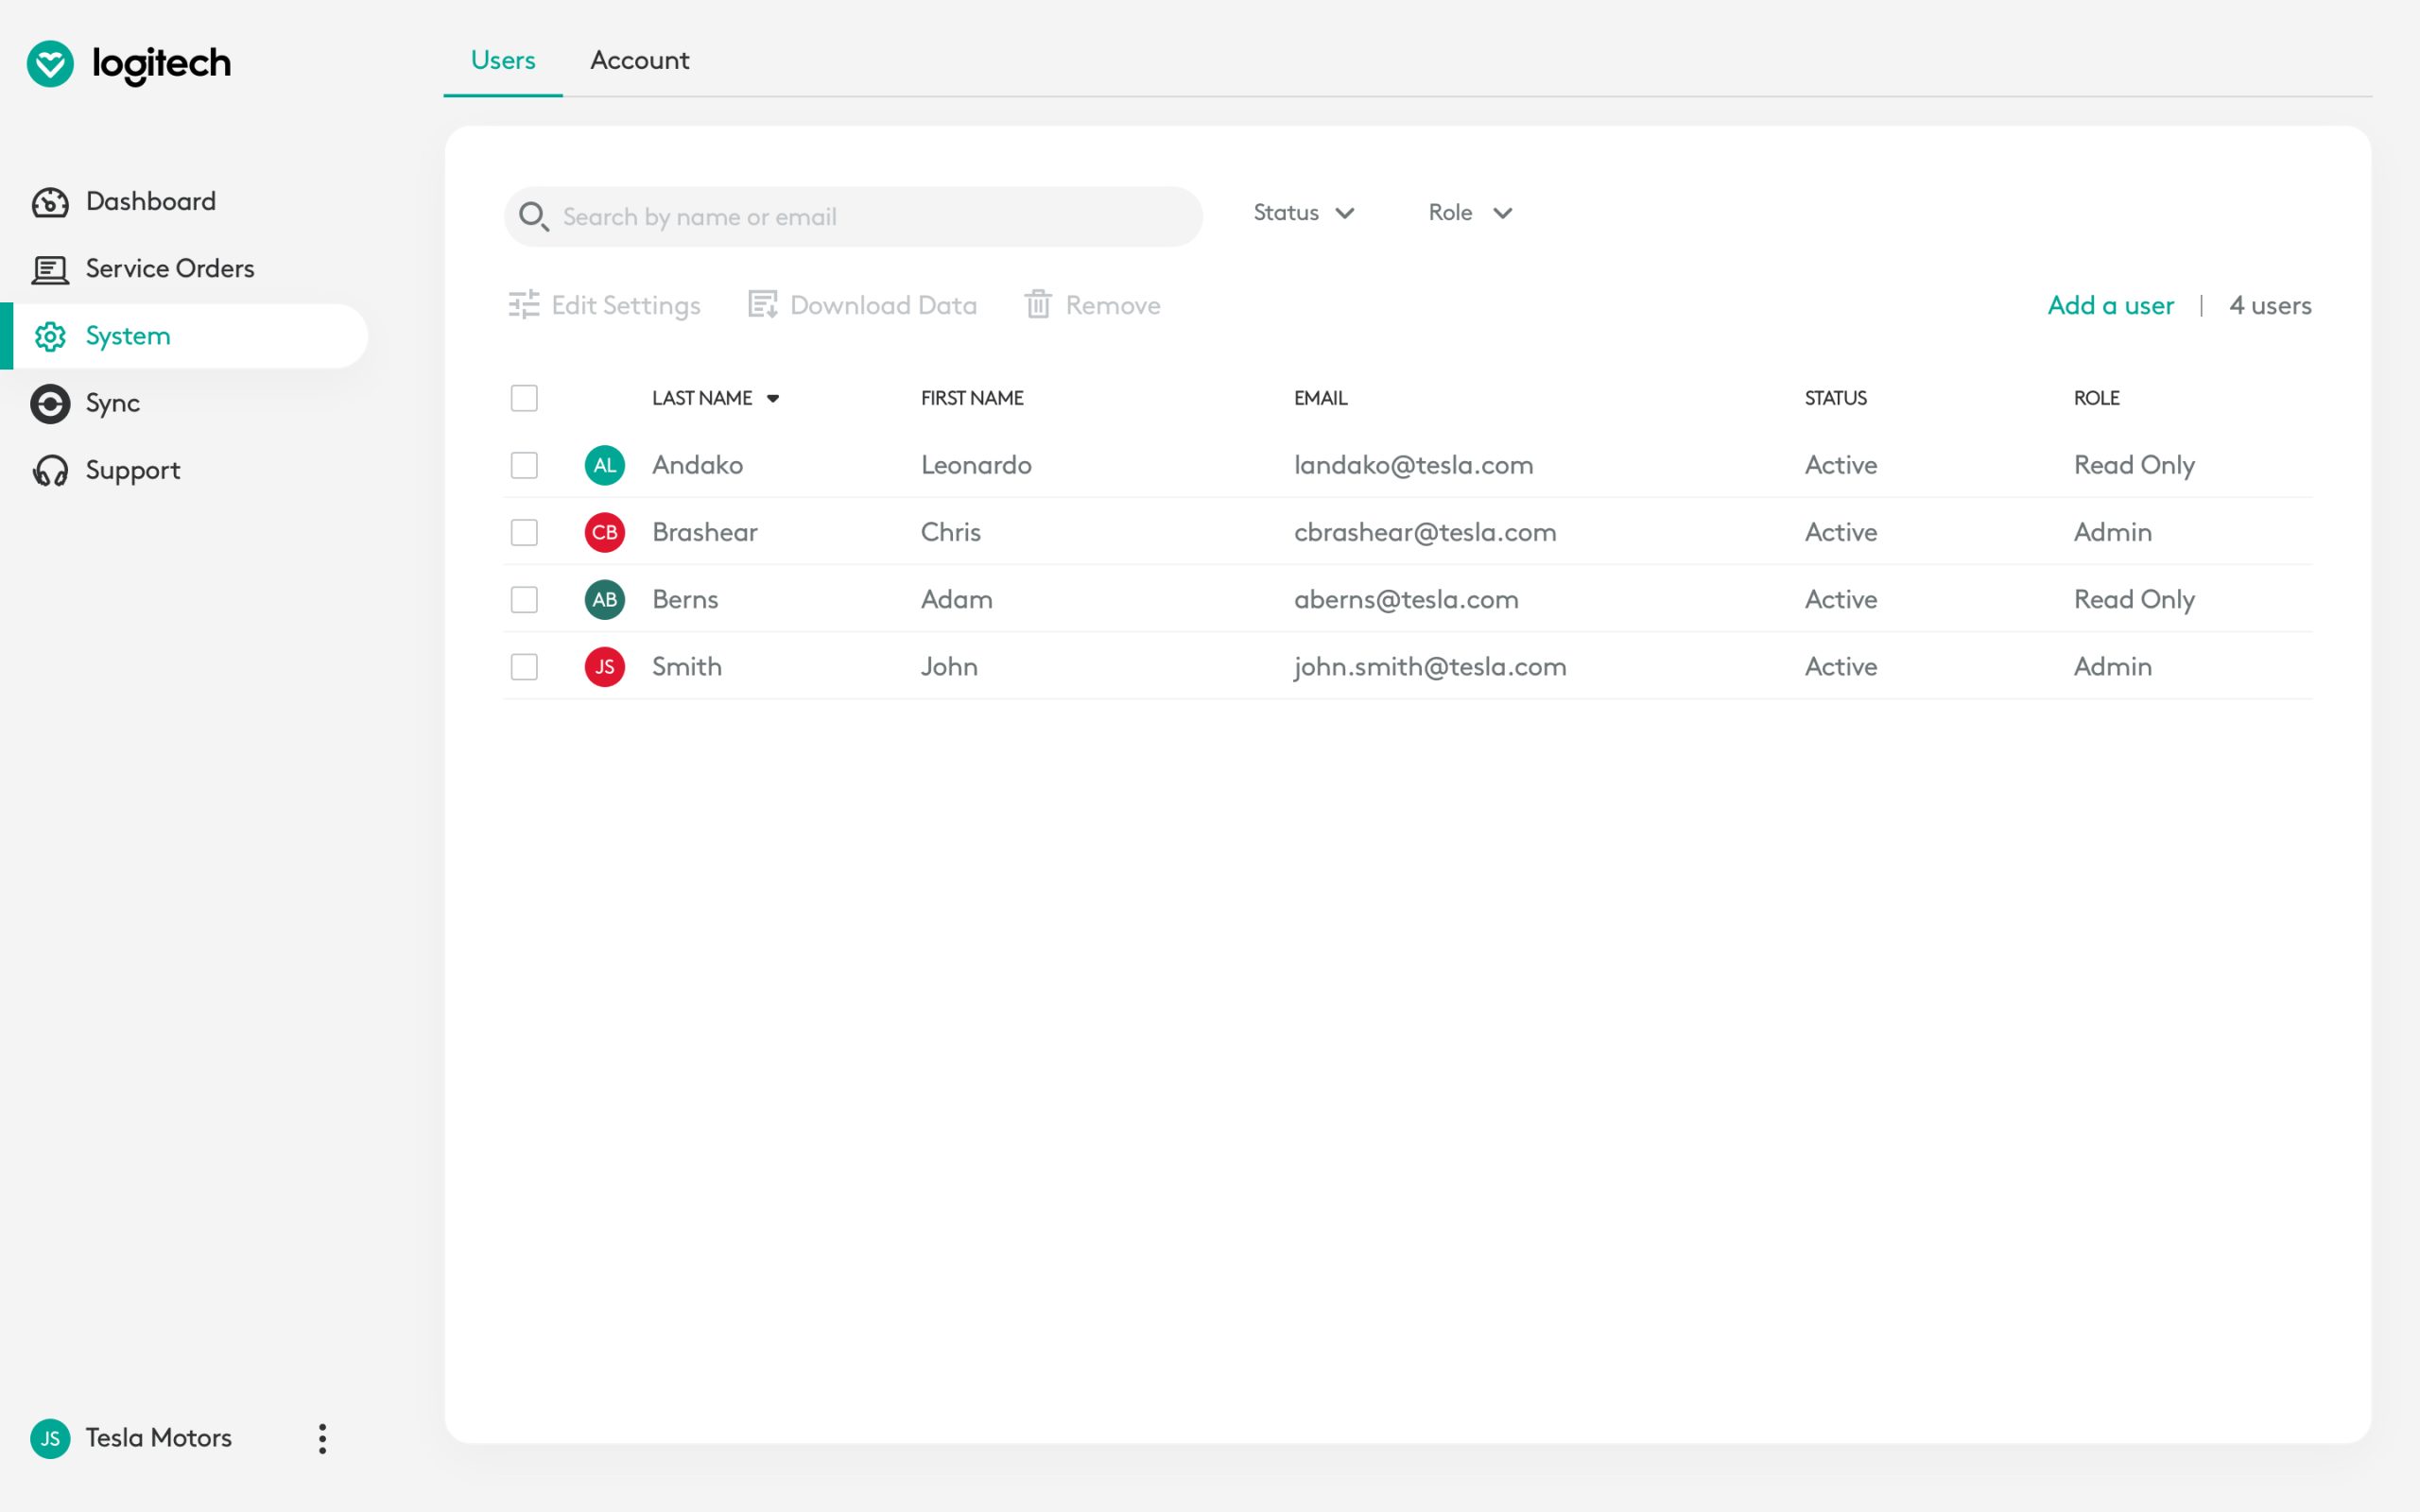Open Dashboard in the sidebar
Viewport: 2420px width, 1512px height.
151,201
